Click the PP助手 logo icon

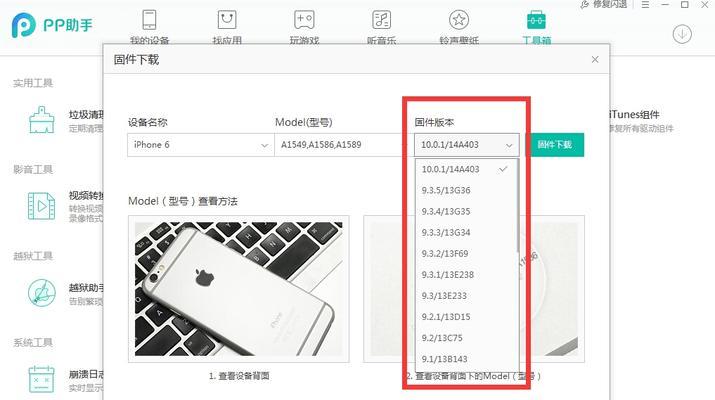(23, 25)
